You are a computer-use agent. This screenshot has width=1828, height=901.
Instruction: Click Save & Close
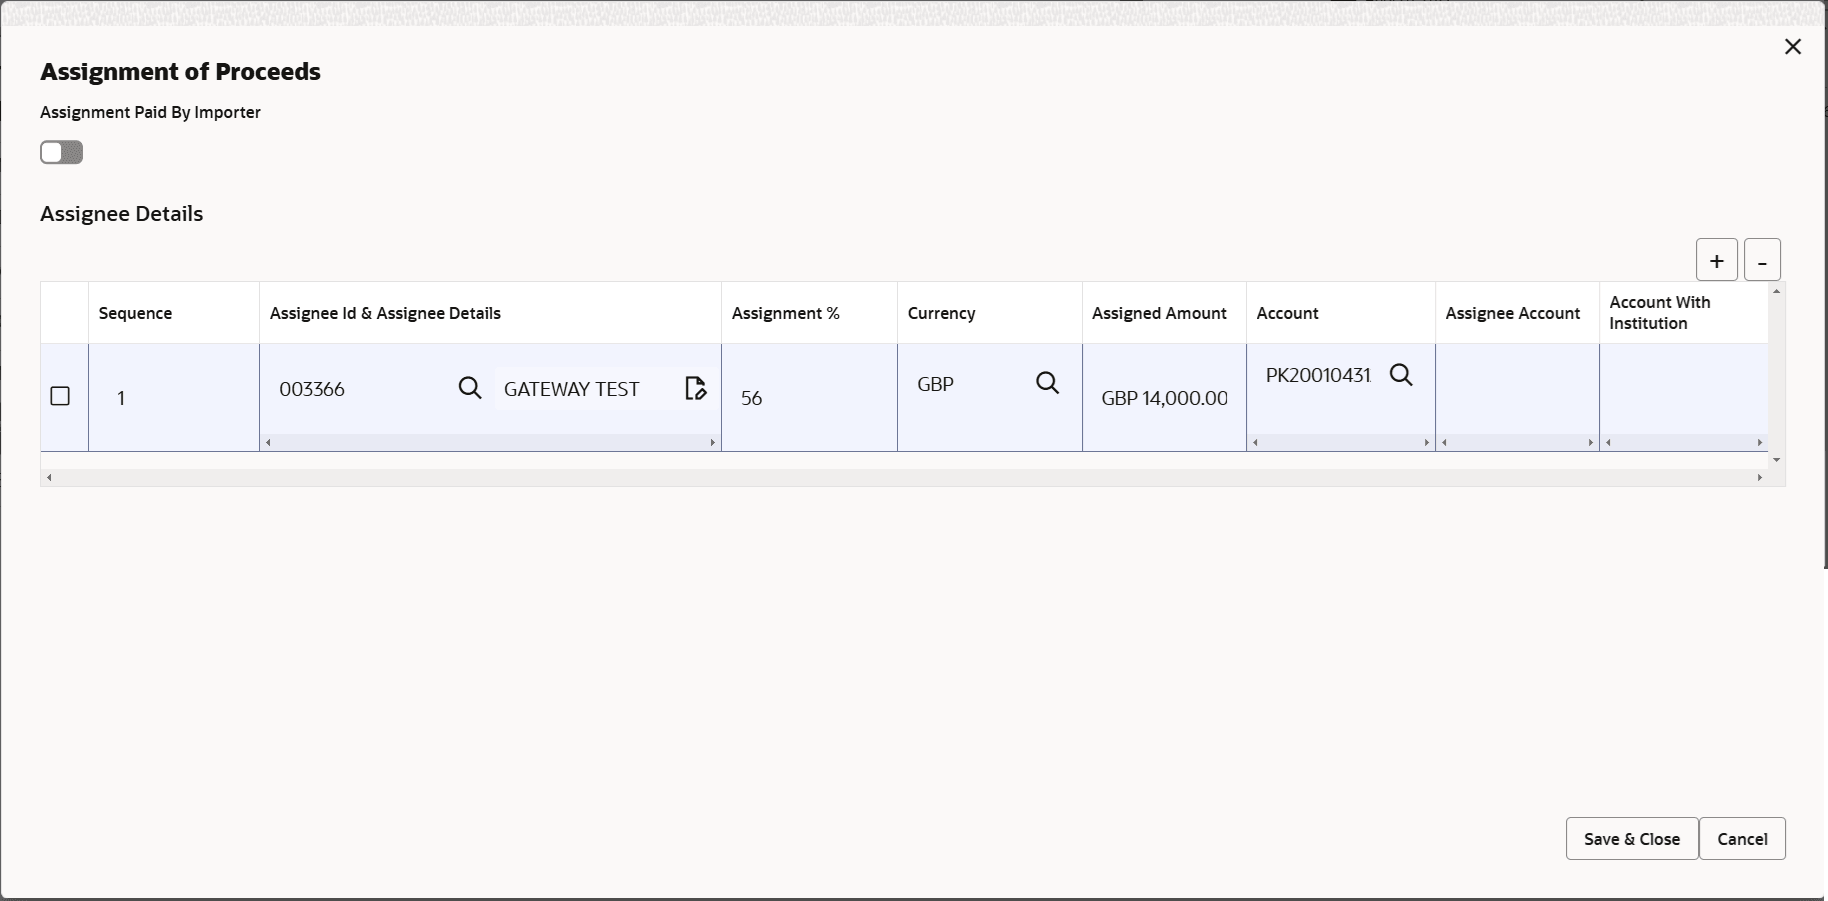[x=1630, y=838]
